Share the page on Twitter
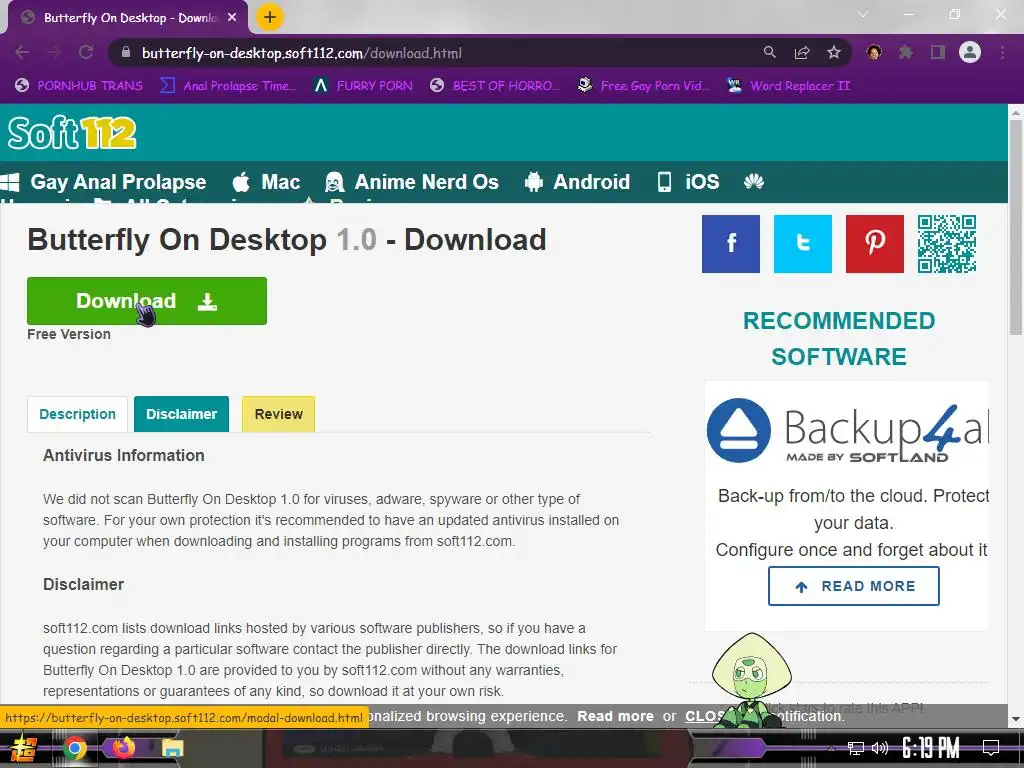 803,244
